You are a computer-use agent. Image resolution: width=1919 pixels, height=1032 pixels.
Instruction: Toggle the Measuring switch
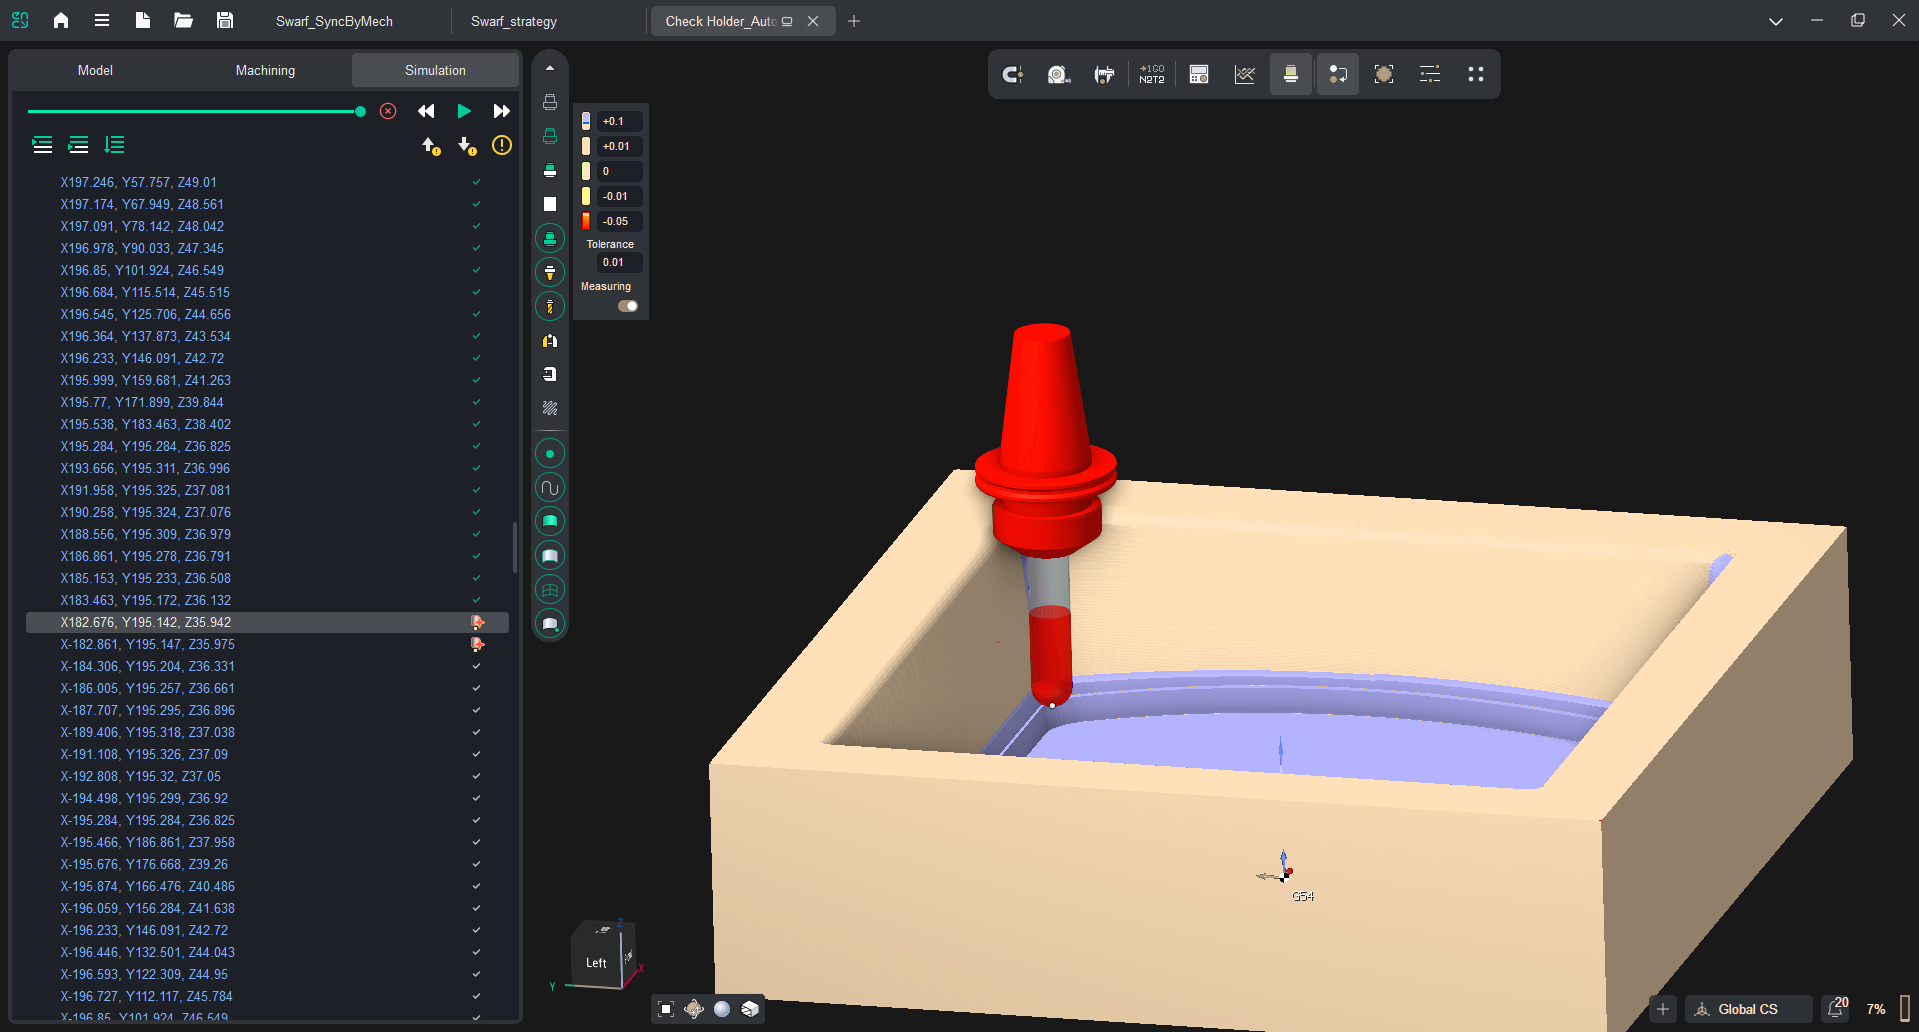click(628, 306)
